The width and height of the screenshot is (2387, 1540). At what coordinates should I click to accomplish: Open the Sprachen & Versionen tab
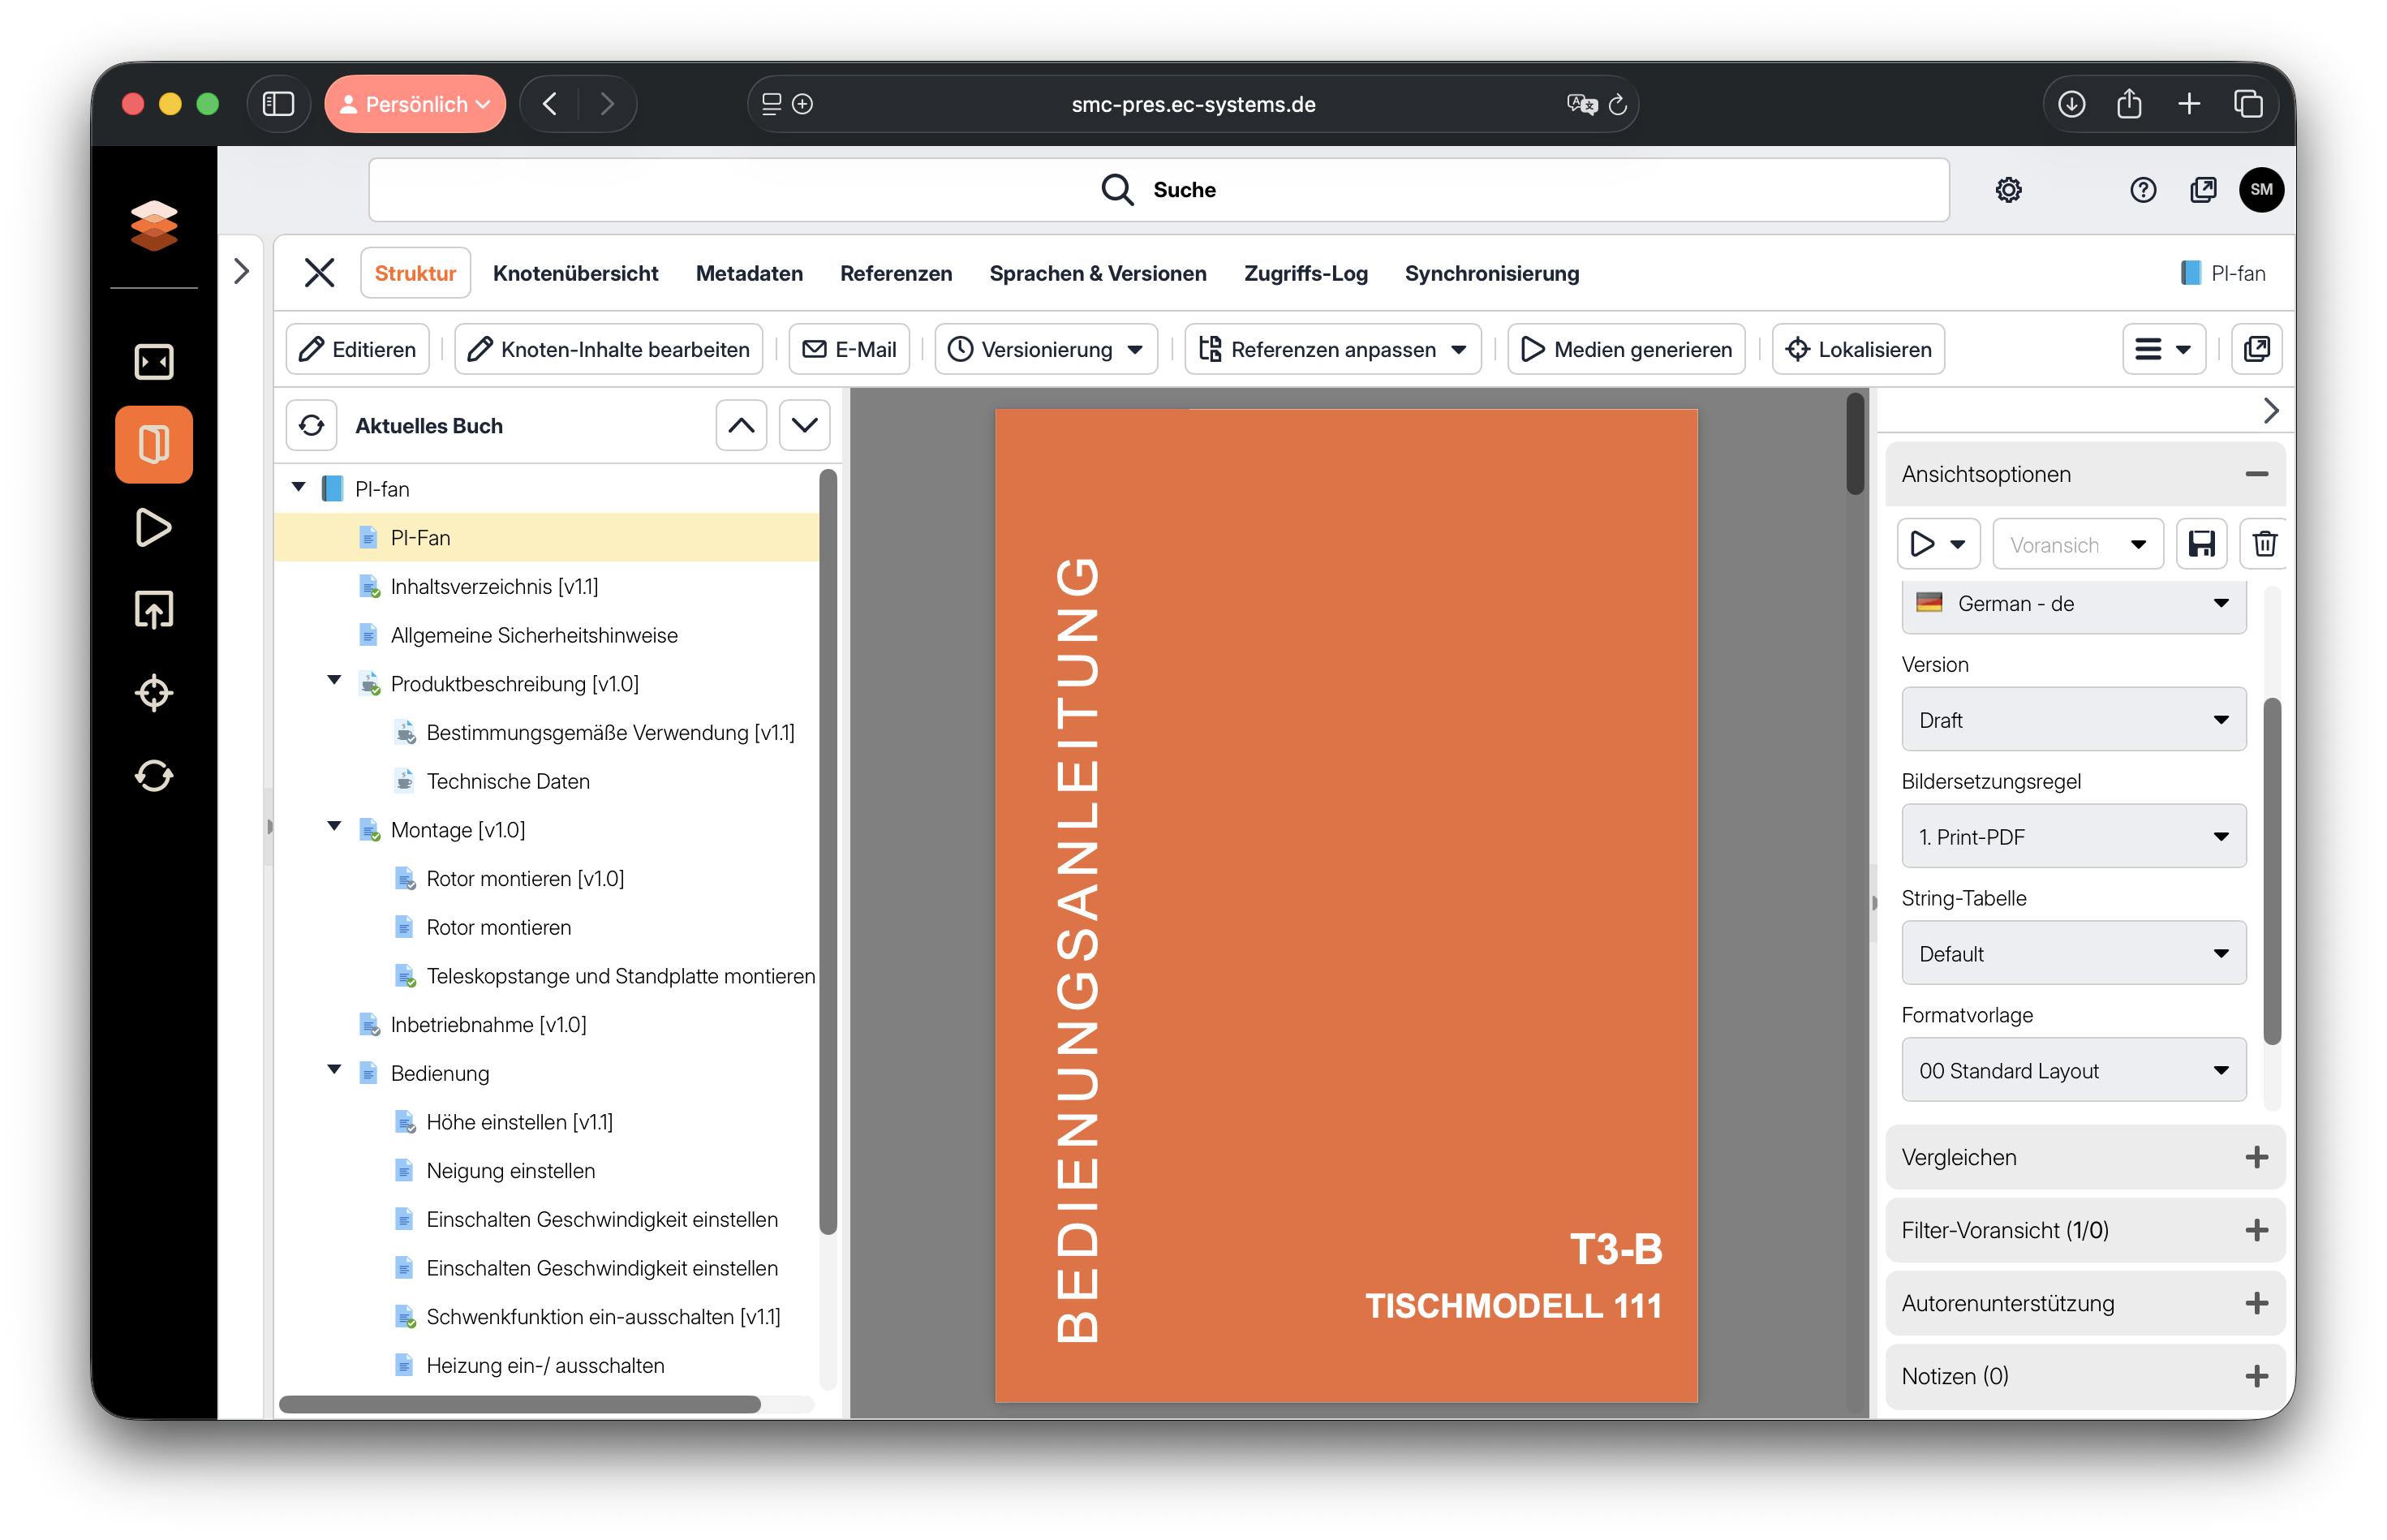pyautogui.click(x=1097, y=273)
